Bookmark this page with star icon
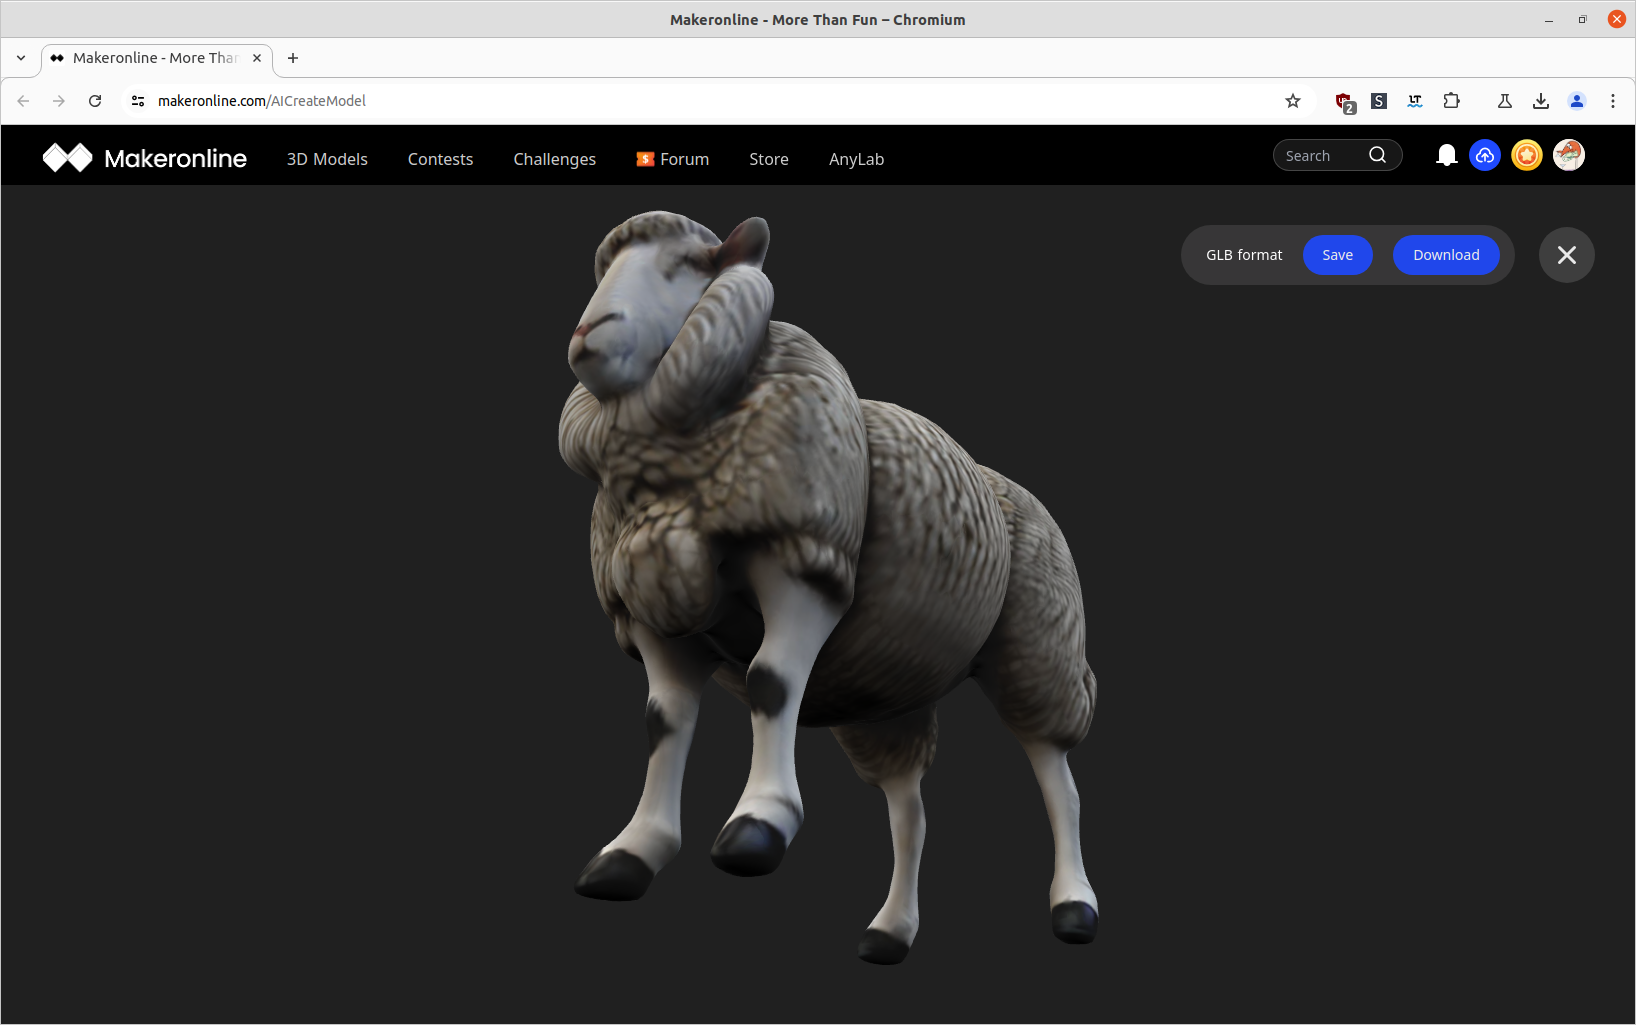The image size is (1636, 1025). tap(1293, 101)
